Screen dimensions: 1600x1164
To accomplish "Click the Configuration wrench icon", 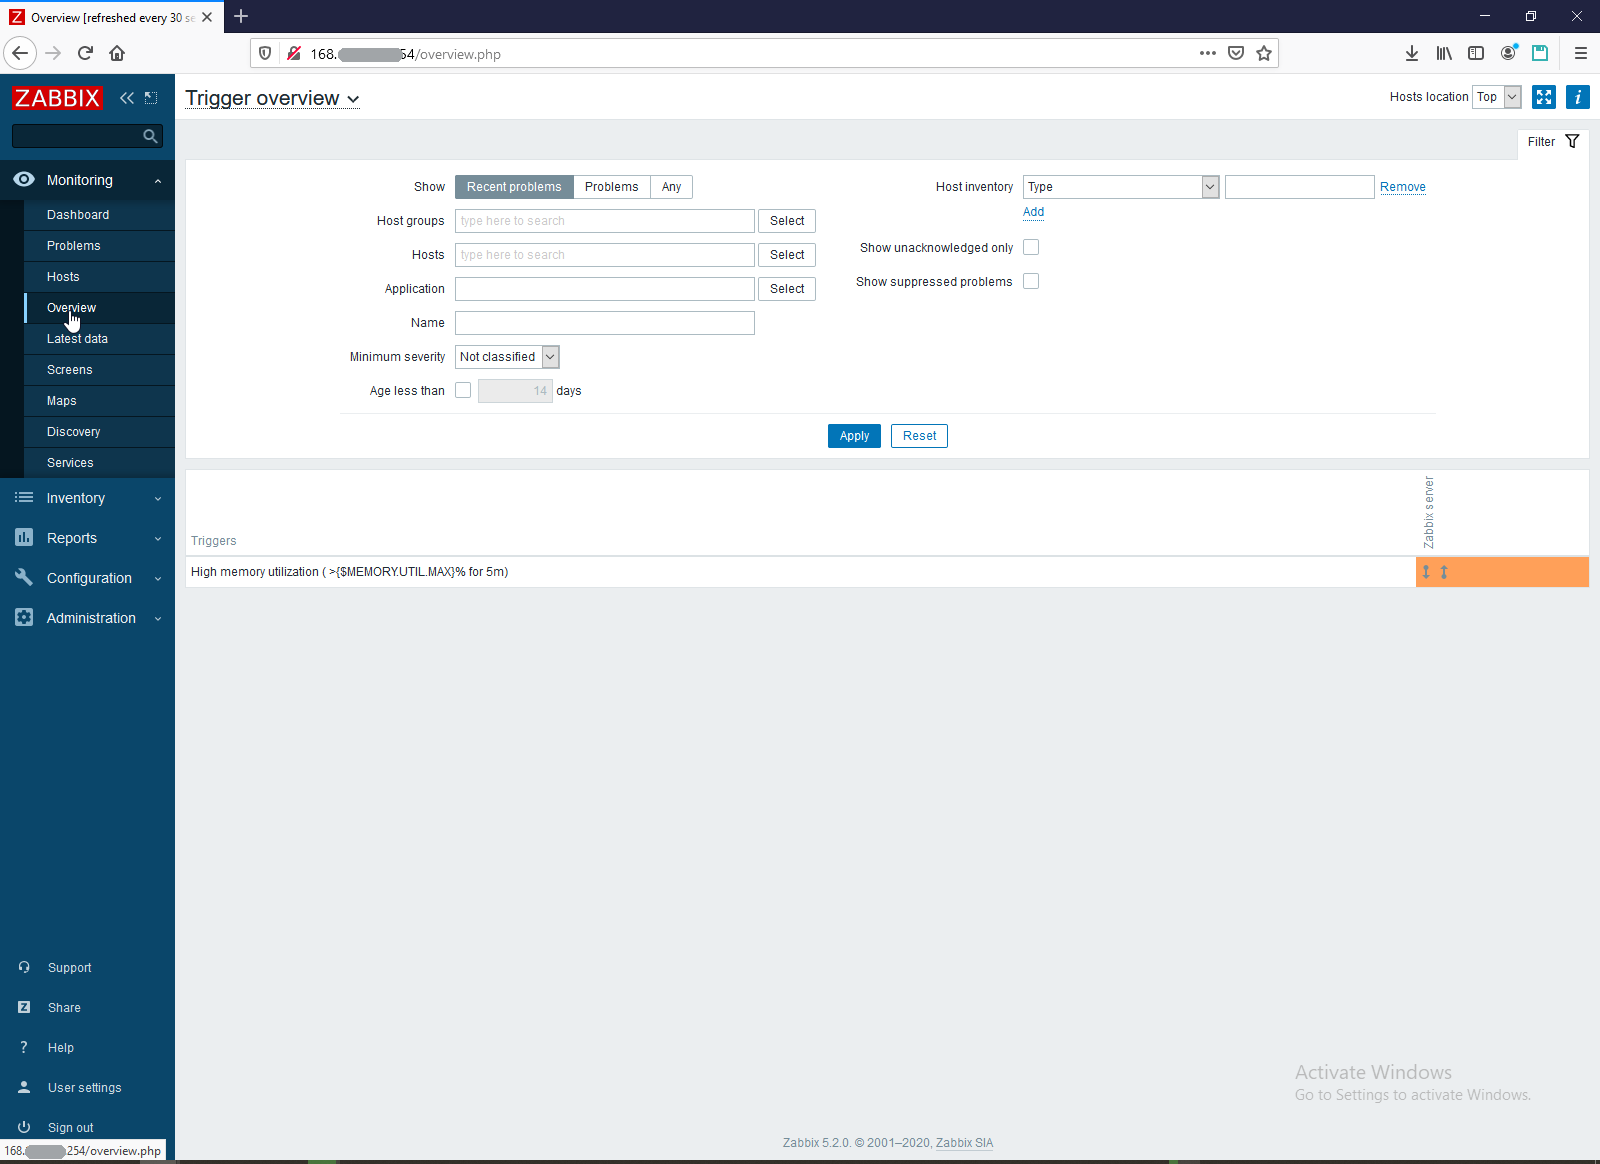I will pyautogui.click(x=24, y=578).
